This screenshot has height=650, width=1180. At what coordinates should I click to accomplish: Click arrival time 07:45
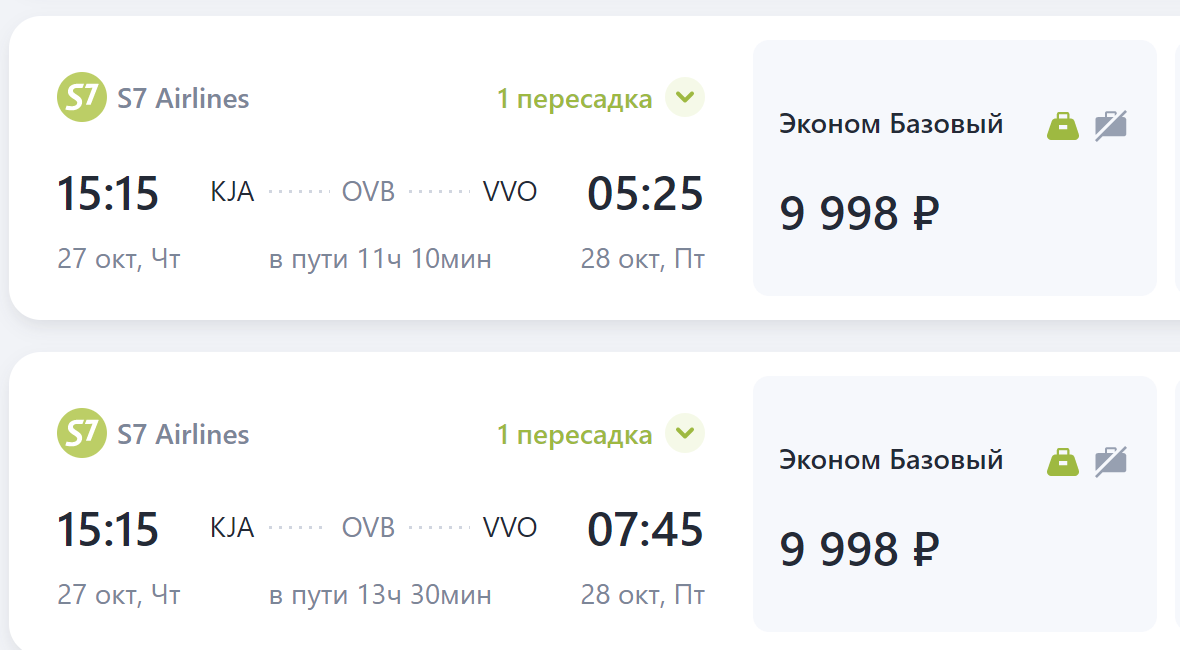(x=645, y=529)
